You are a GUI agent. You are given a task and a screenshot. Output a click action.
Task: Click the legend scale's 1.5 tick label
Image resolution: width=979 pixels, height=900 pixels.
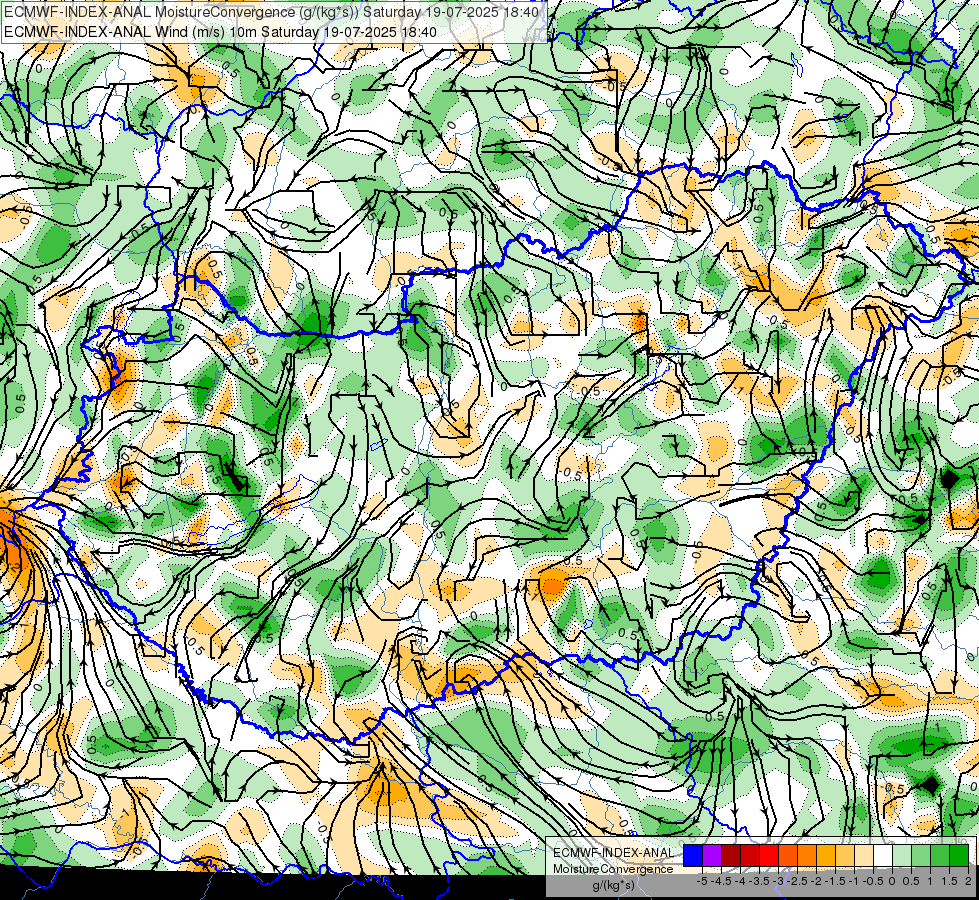pos(950,881)
